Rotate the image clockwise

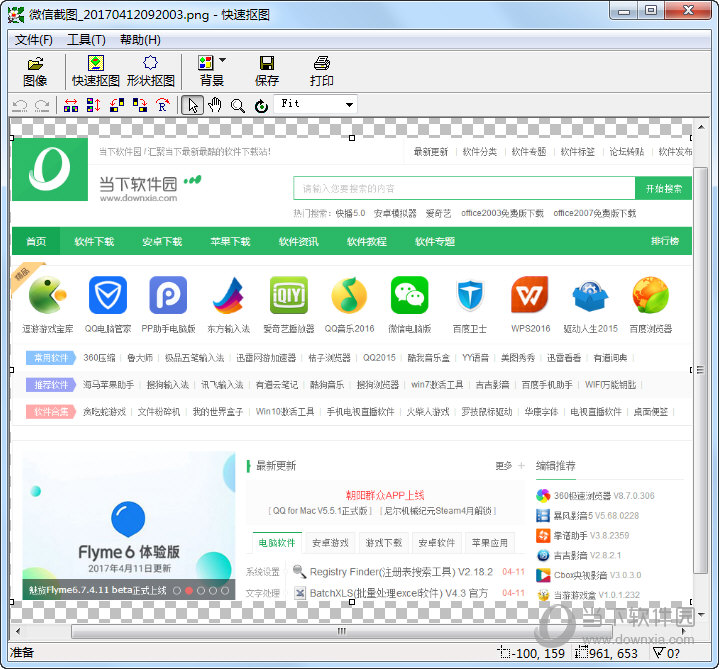pos(139,105)
